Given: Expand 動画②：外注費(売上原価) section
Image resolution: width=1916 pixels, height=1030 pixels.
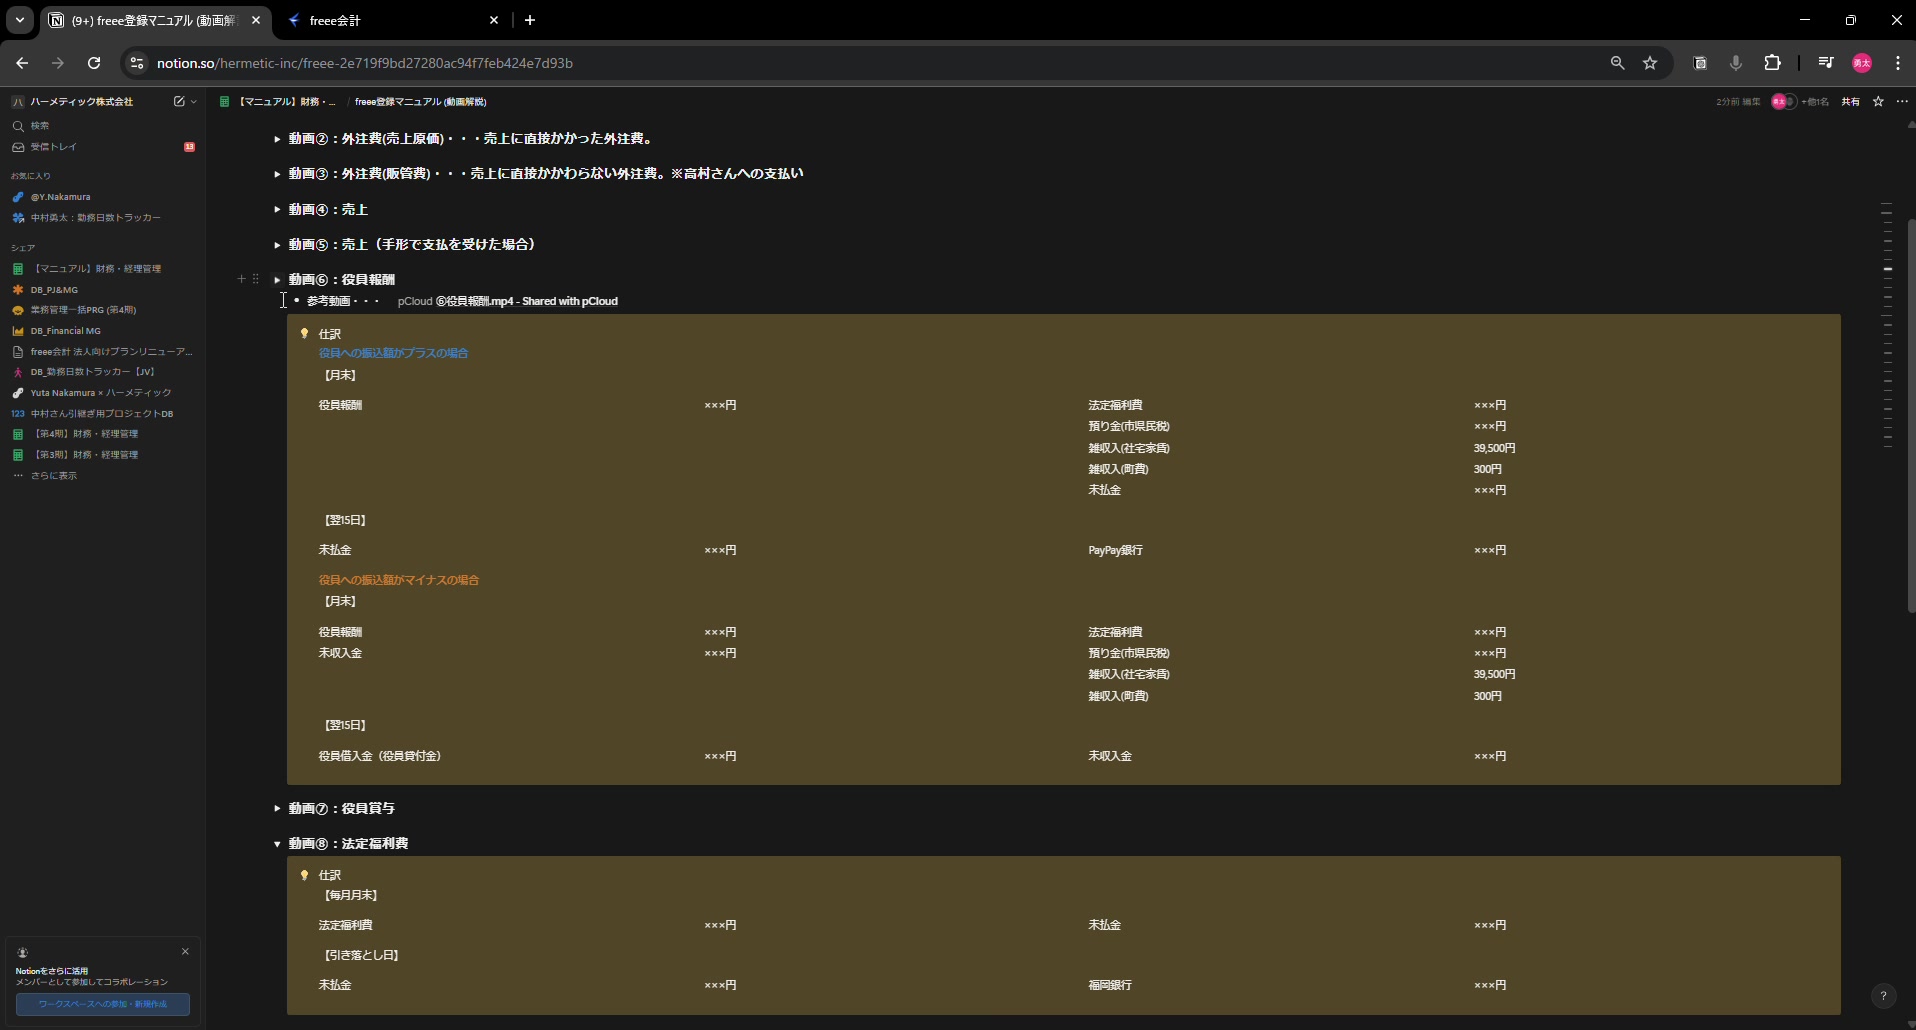Looking at the screenshot, I should pyautogui.click(x=277, y=139).
